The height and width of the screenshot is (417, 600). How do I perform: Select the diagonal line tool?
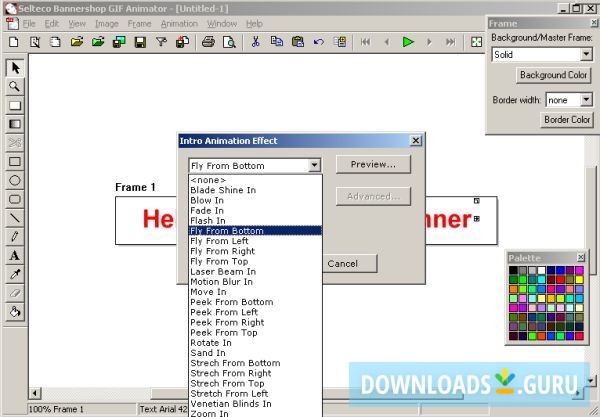[x=15, y=218]
